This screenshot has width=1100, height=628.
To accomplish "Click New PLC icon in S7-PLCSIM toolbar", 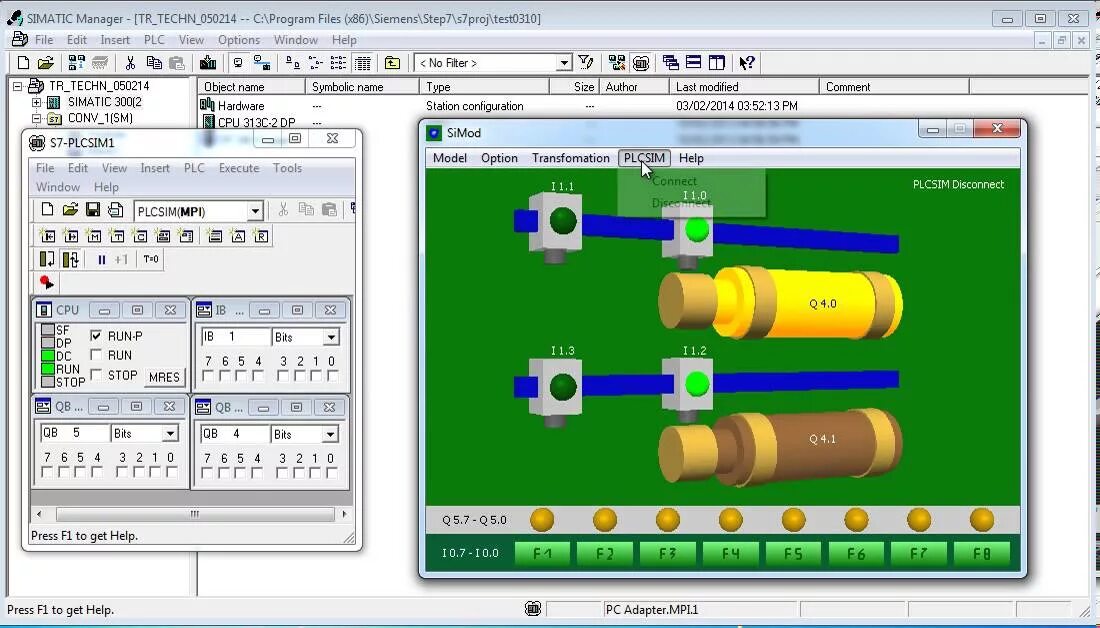I will tap(47, 210).
